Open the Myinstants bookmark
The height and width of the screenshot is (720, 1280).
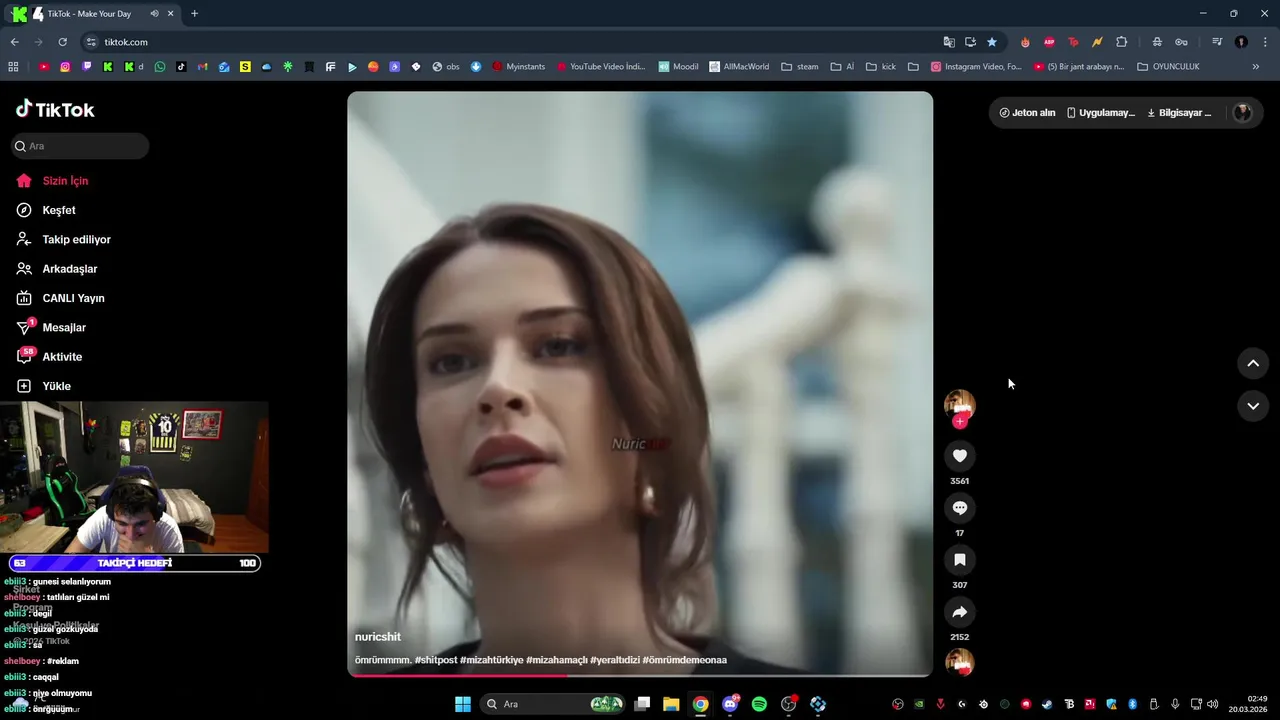point(518,67)
